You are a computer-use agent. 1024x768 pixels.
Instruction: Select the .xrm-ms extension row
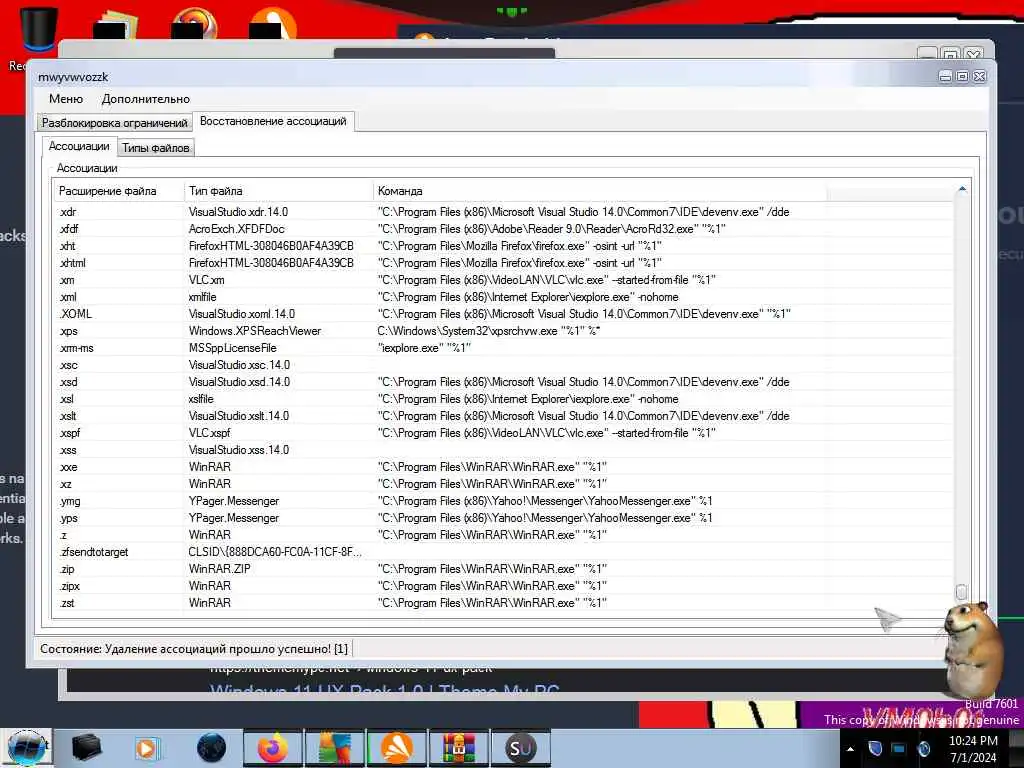504,347
